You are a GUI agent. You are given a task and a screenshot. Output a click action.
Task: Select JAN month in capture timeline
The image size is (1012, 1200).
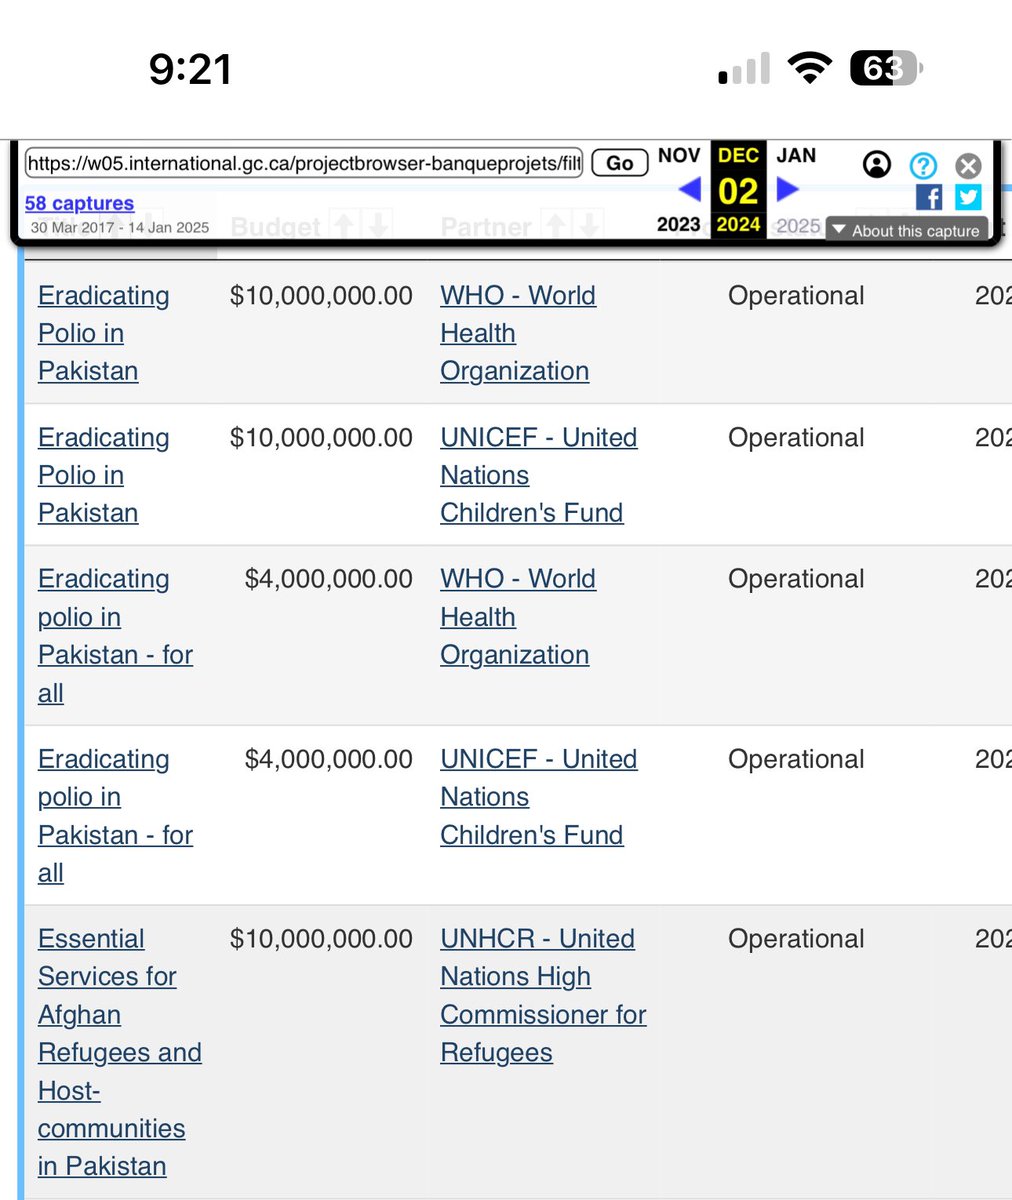(796, 155)
